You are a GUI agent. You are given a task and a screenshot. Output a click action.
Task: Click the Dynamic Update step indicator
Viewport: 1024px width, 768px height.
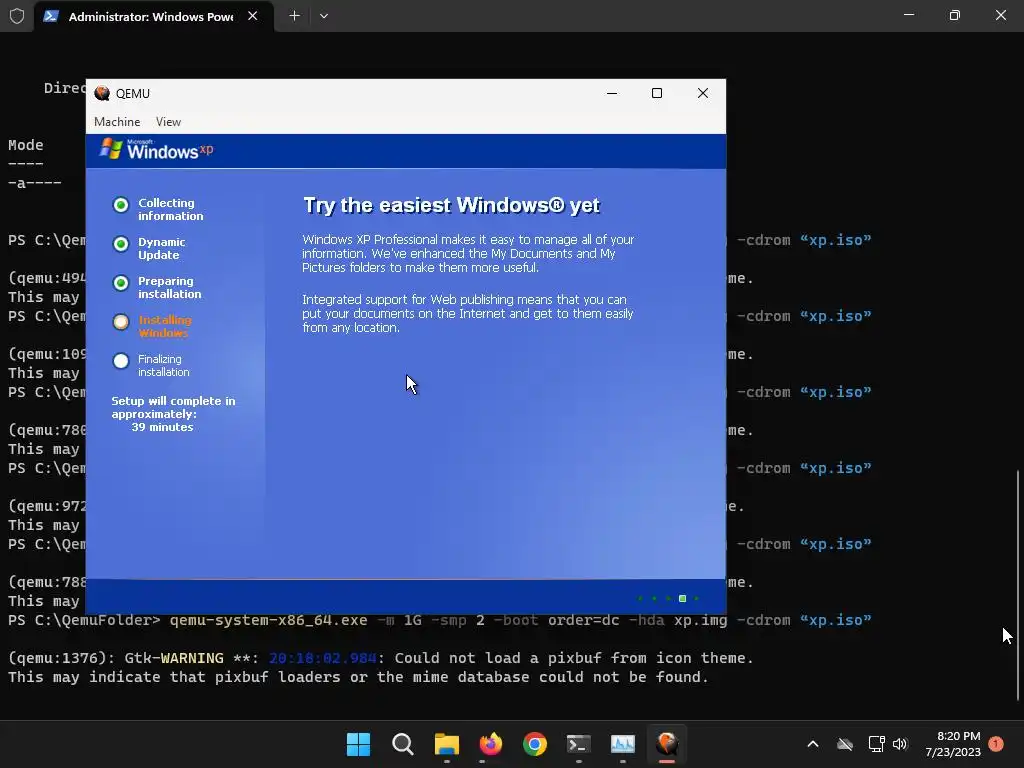[121, 244]
